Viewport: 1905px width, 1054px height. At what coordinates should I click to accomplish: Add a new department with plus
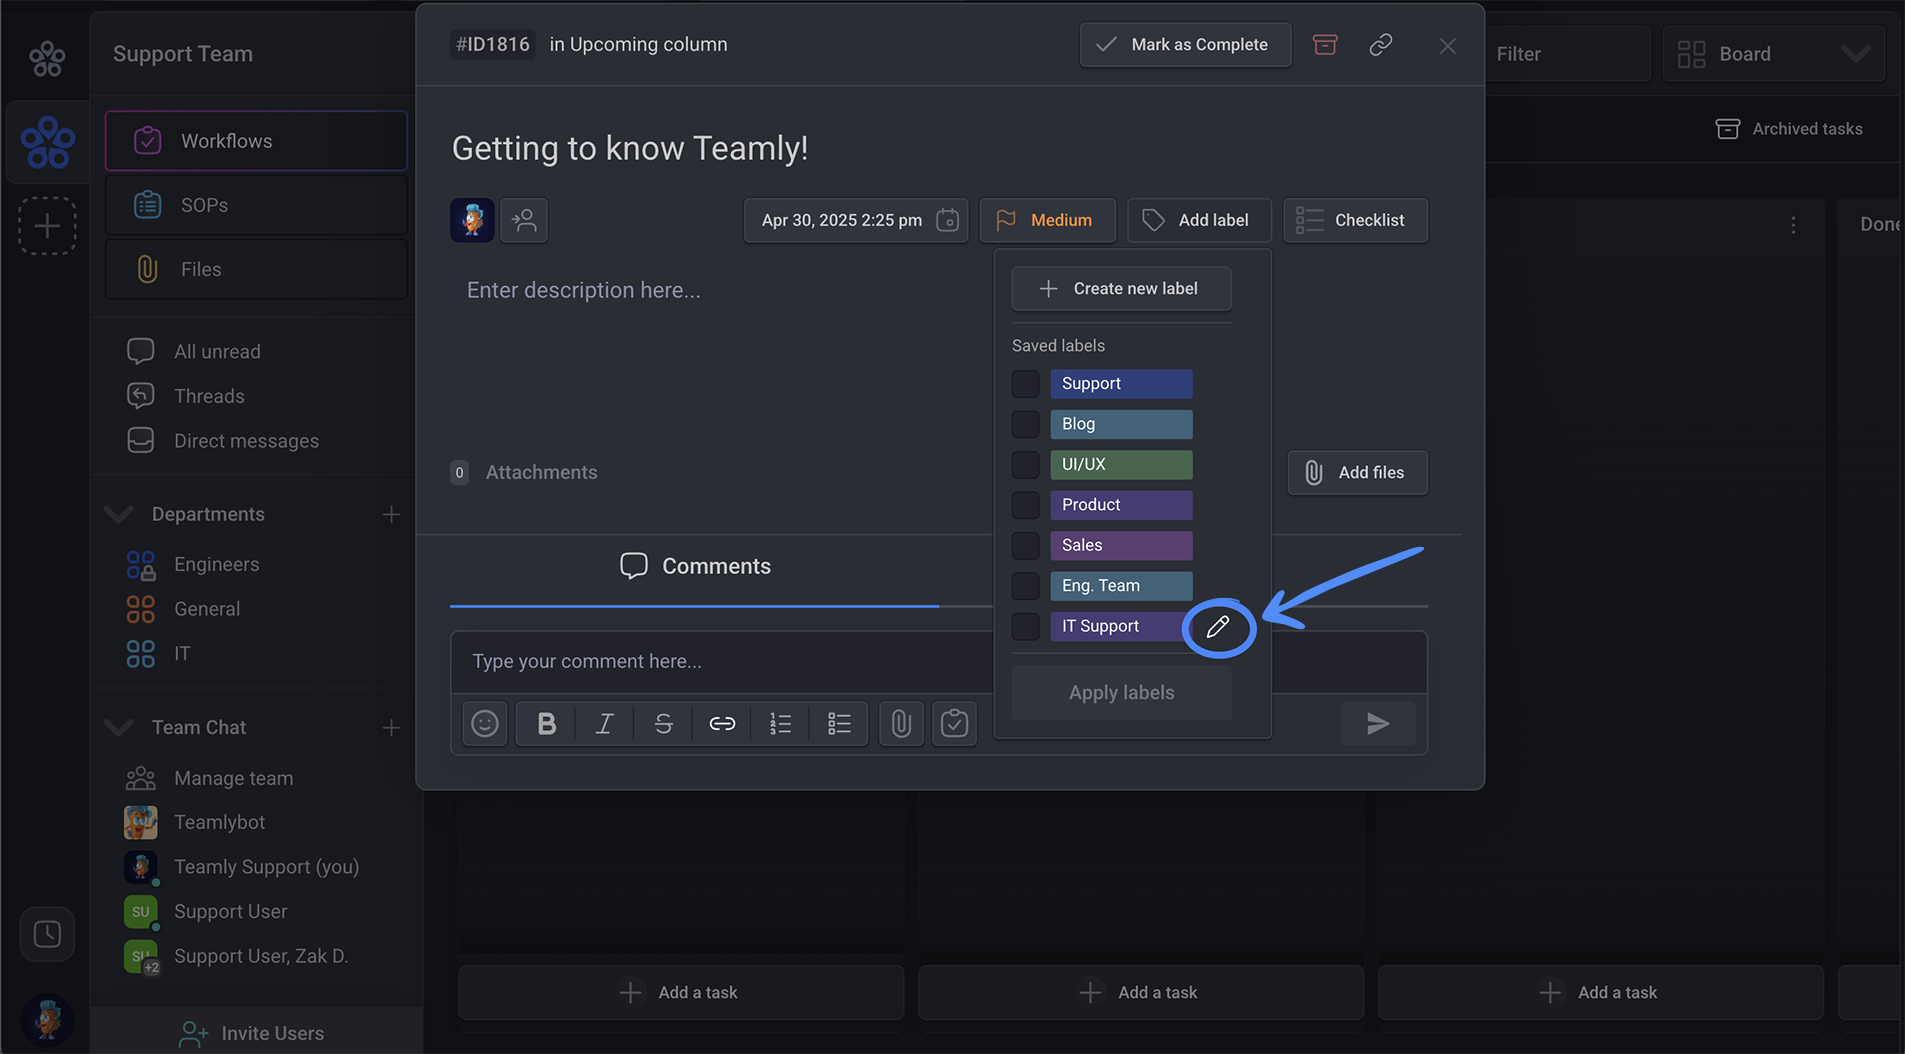click(391, 514)
